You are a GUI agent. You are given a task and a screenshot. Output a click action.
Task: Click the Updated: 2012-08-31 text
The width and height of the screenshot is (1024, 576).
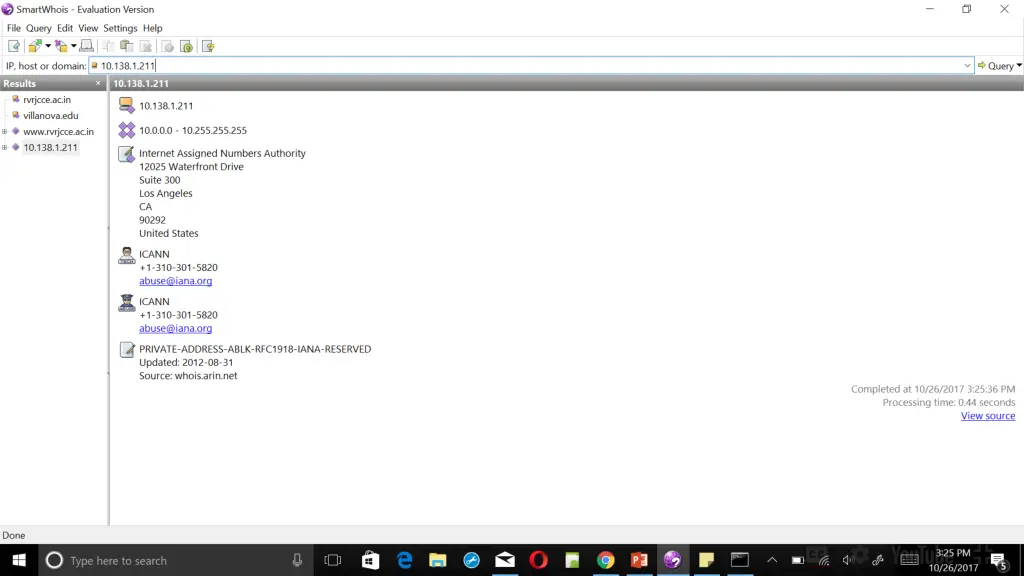coord(186,362)
